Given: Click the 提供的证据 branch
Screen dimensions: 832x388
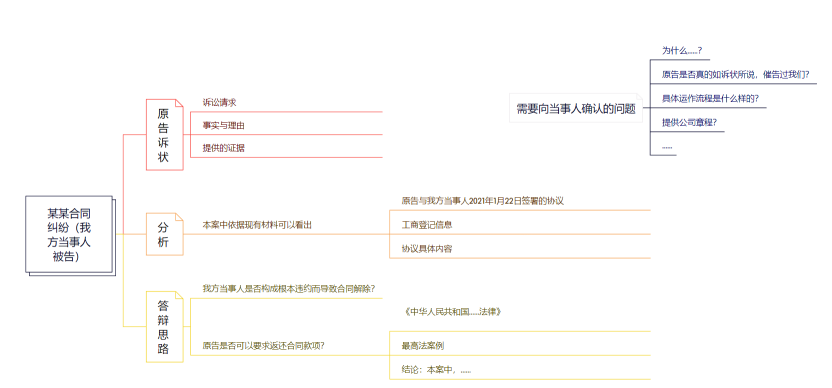Looking at the screenshot, I should (x=223, y=149).
